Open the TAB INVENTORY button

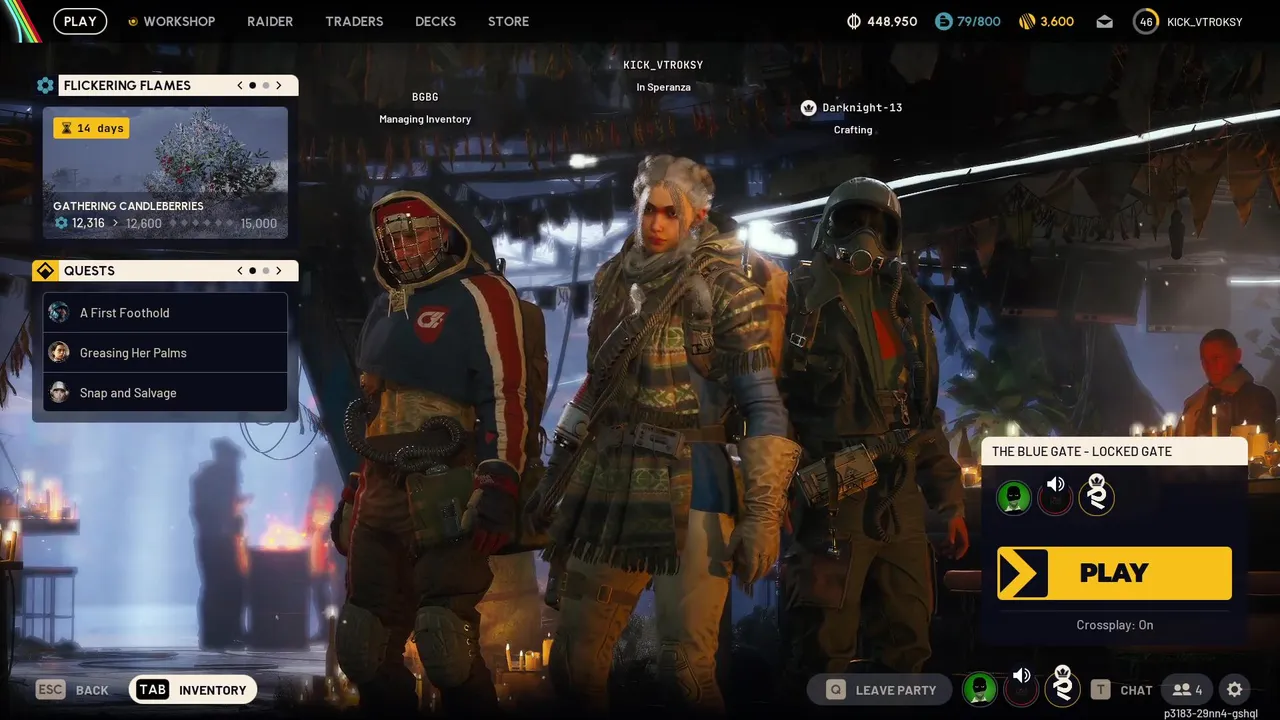[x=193, y=689]
